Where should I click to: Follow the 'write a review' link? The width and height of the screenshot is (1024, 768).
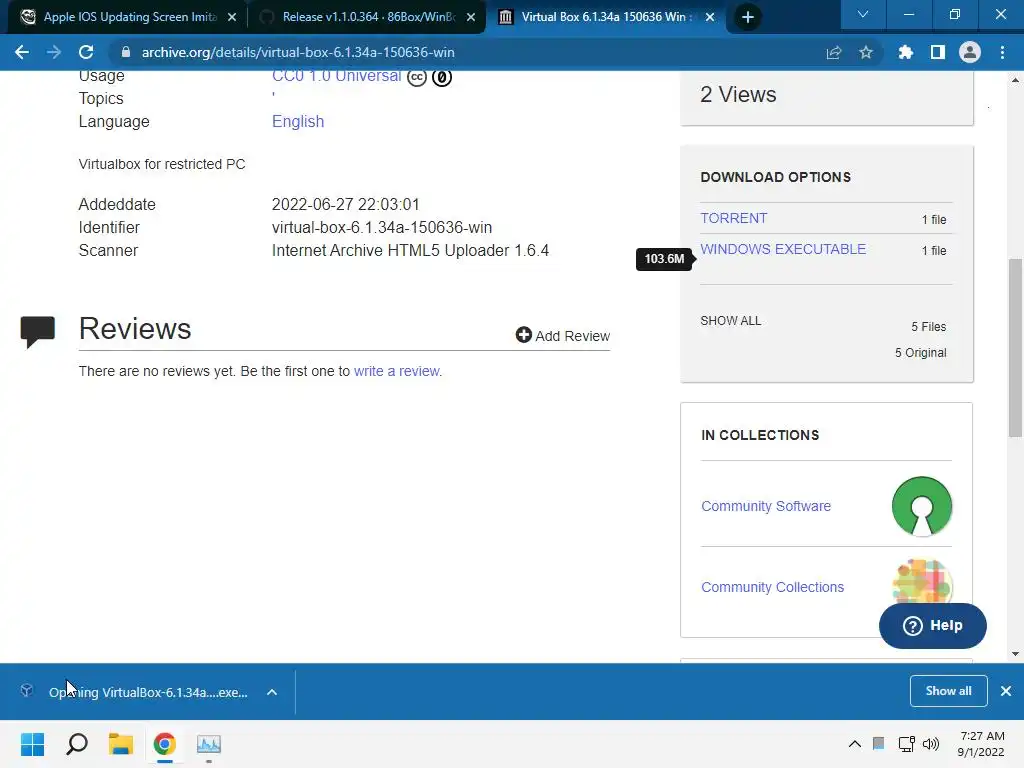coord(397,371)
